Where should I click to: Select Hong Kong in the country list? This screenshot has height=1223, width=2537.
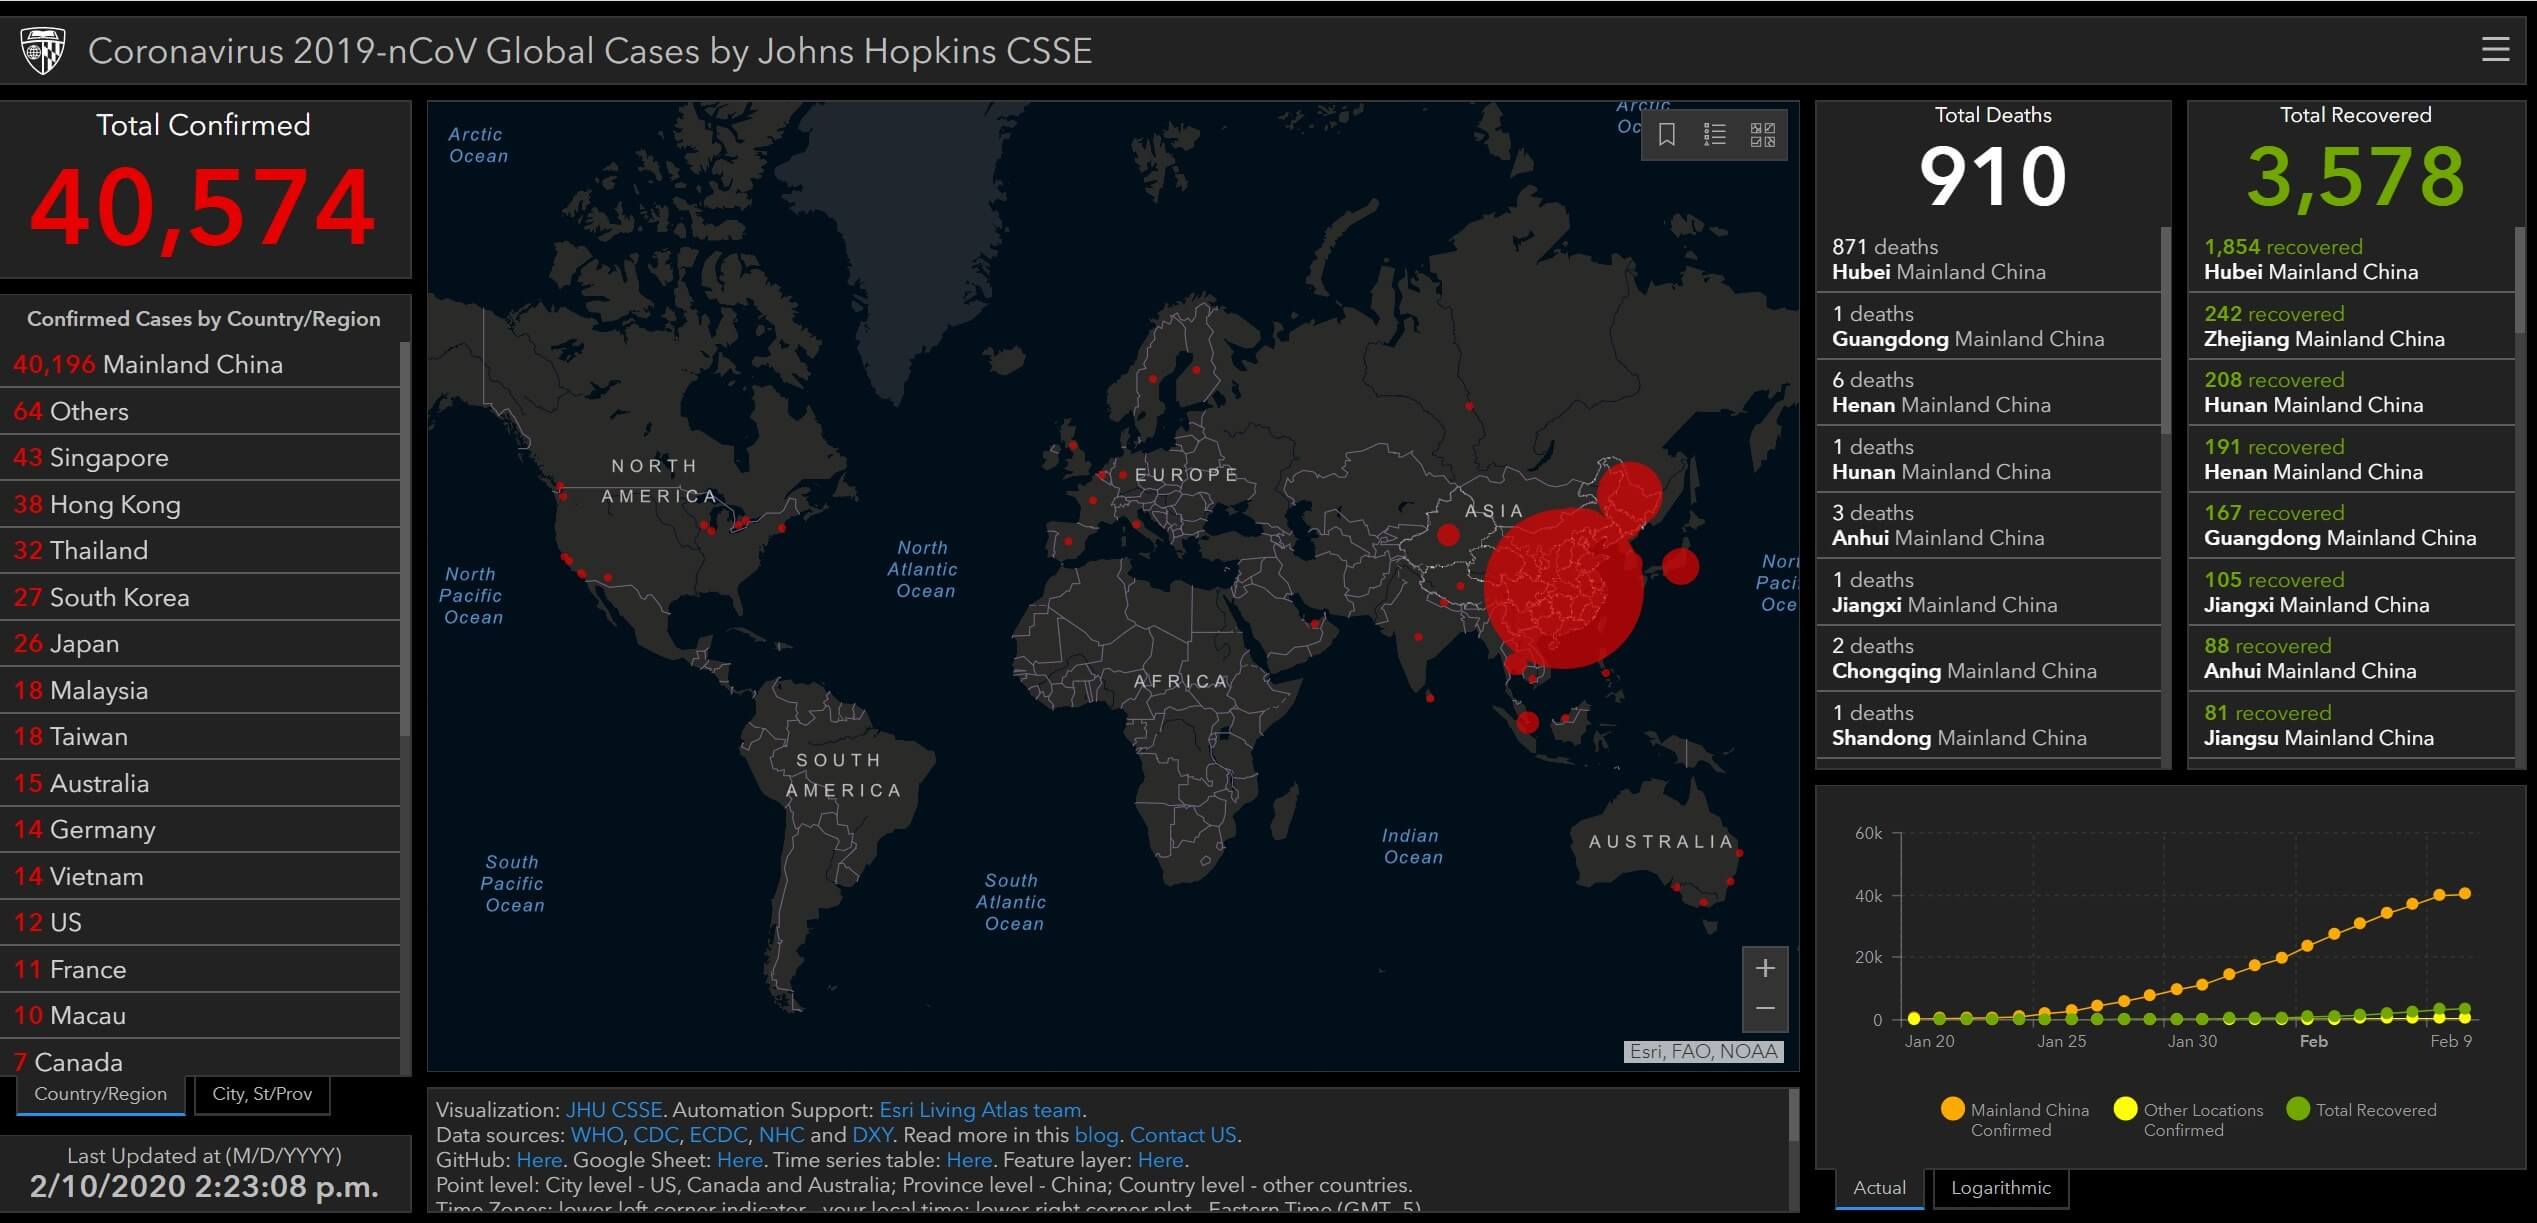click(200, 504)
